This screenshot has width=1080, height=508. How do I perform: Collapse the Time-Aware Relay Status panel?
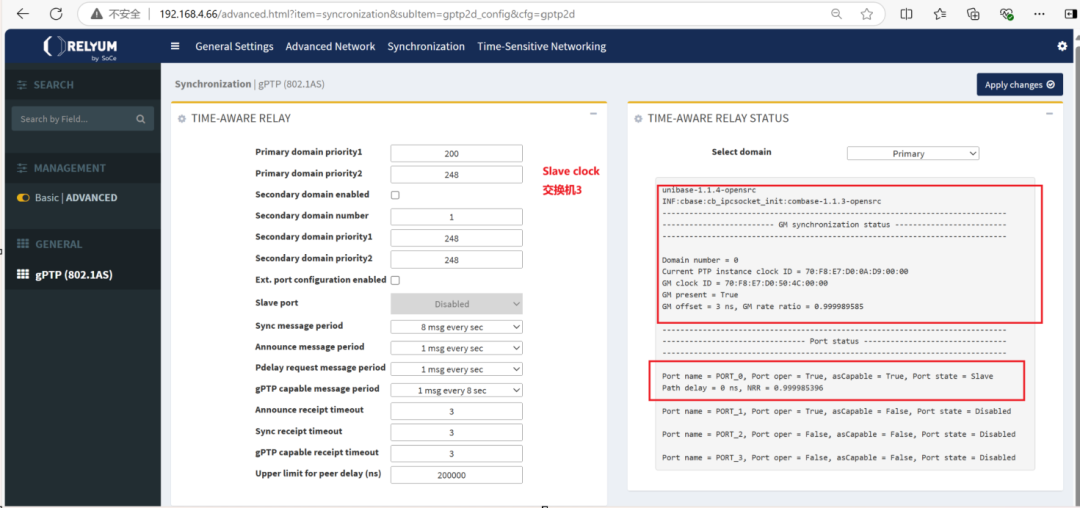[x=1050, y=115]
